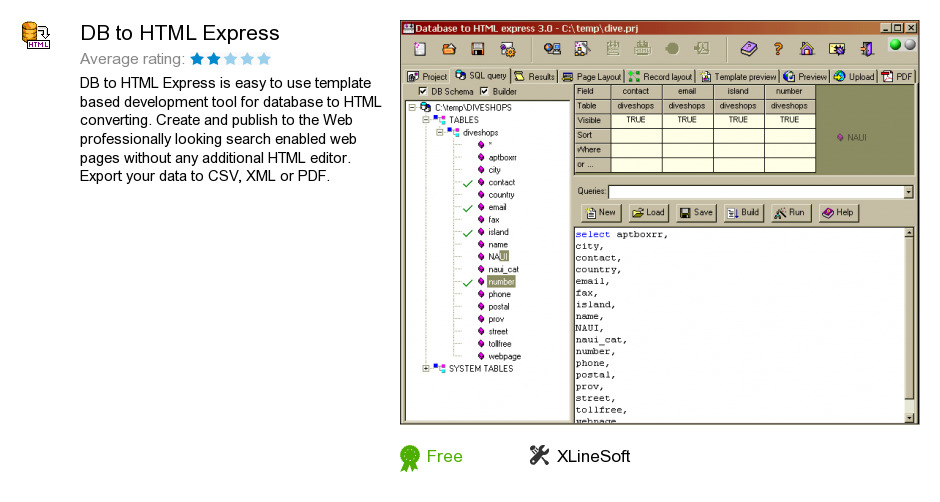Open the Template preview tab
Screen dimensions: 940x502
click(739, 76)
